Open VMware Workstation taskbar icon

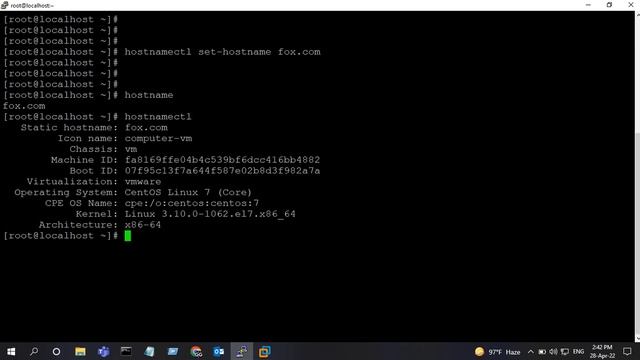[x=264, y=351]
